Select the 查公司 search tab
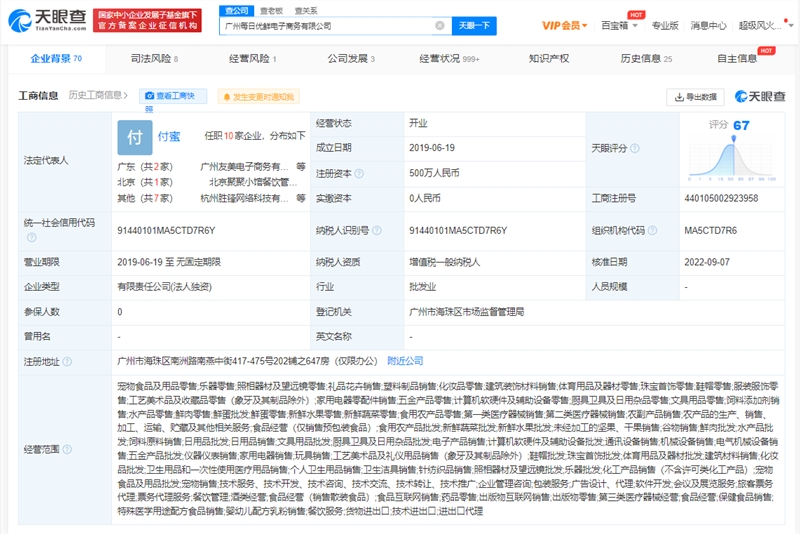The height and width of the screenshot is (534, 800). pos(237,10)
